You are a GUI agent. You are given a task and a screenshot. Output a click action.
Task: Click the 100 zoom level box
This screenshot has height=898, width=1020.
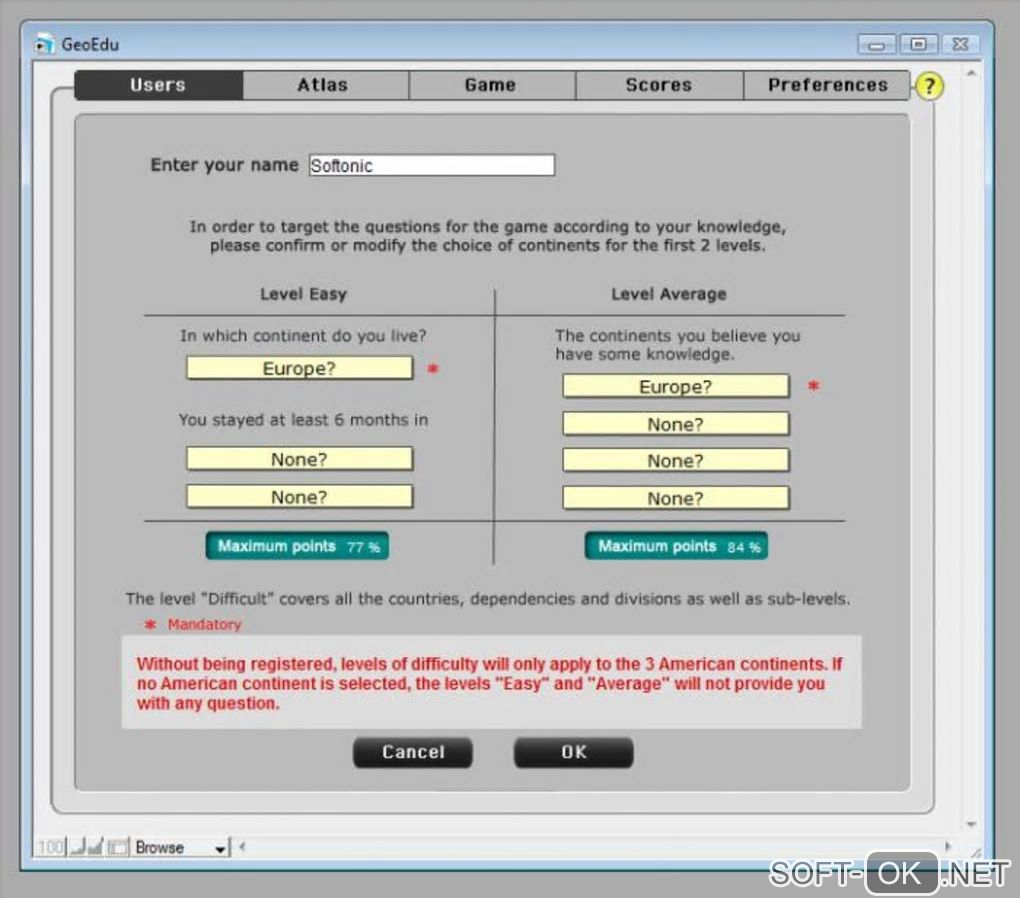50,847
